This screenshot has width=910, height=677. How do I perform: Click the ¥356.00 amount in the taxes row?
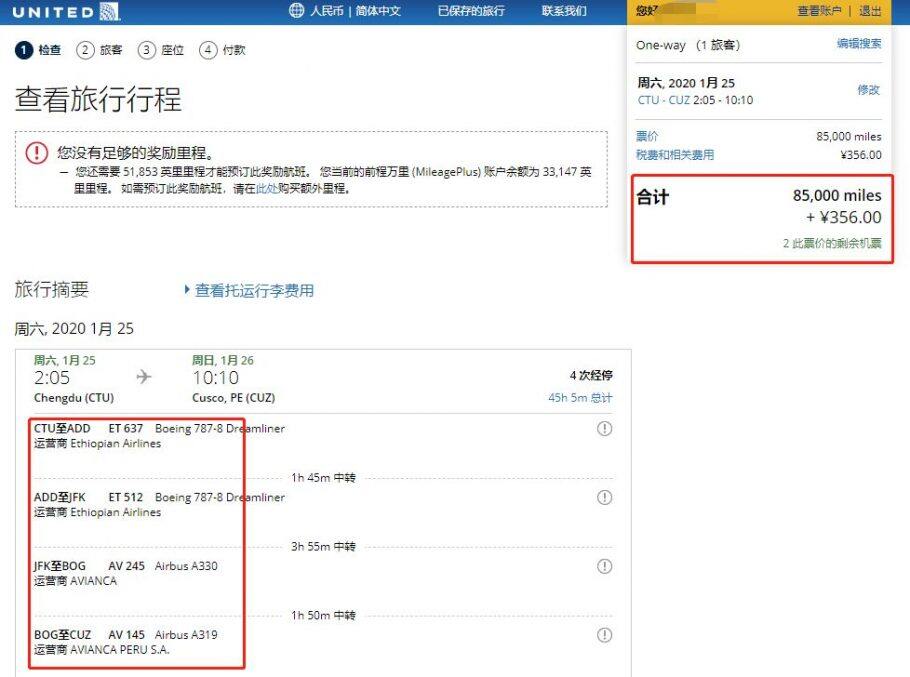coord(861,155)
